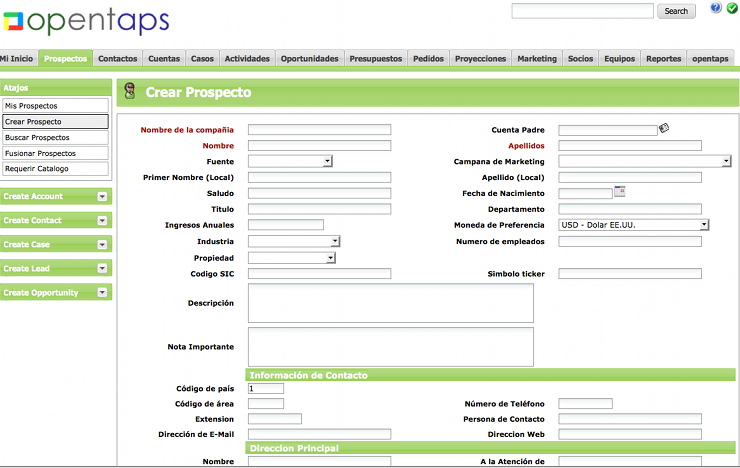This screenshot has width=740, height=468.
Task: Open the Socios tab
Action: coord(580,59)
